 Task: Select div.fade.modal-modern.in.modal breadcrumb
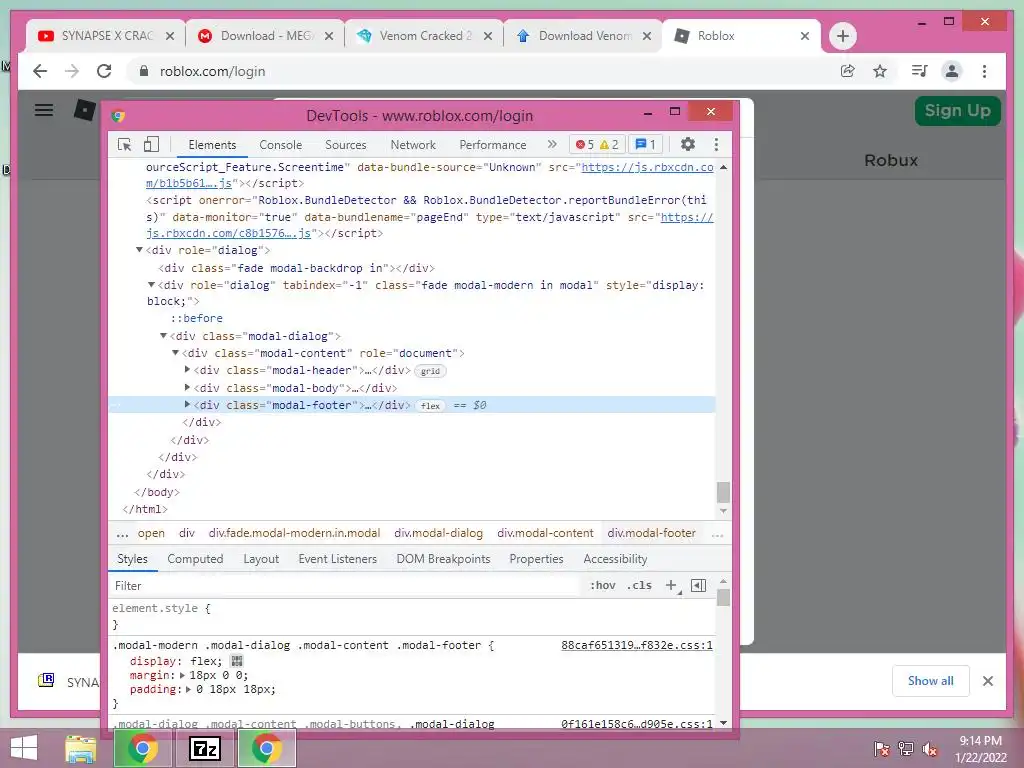[x=295, y=533]
